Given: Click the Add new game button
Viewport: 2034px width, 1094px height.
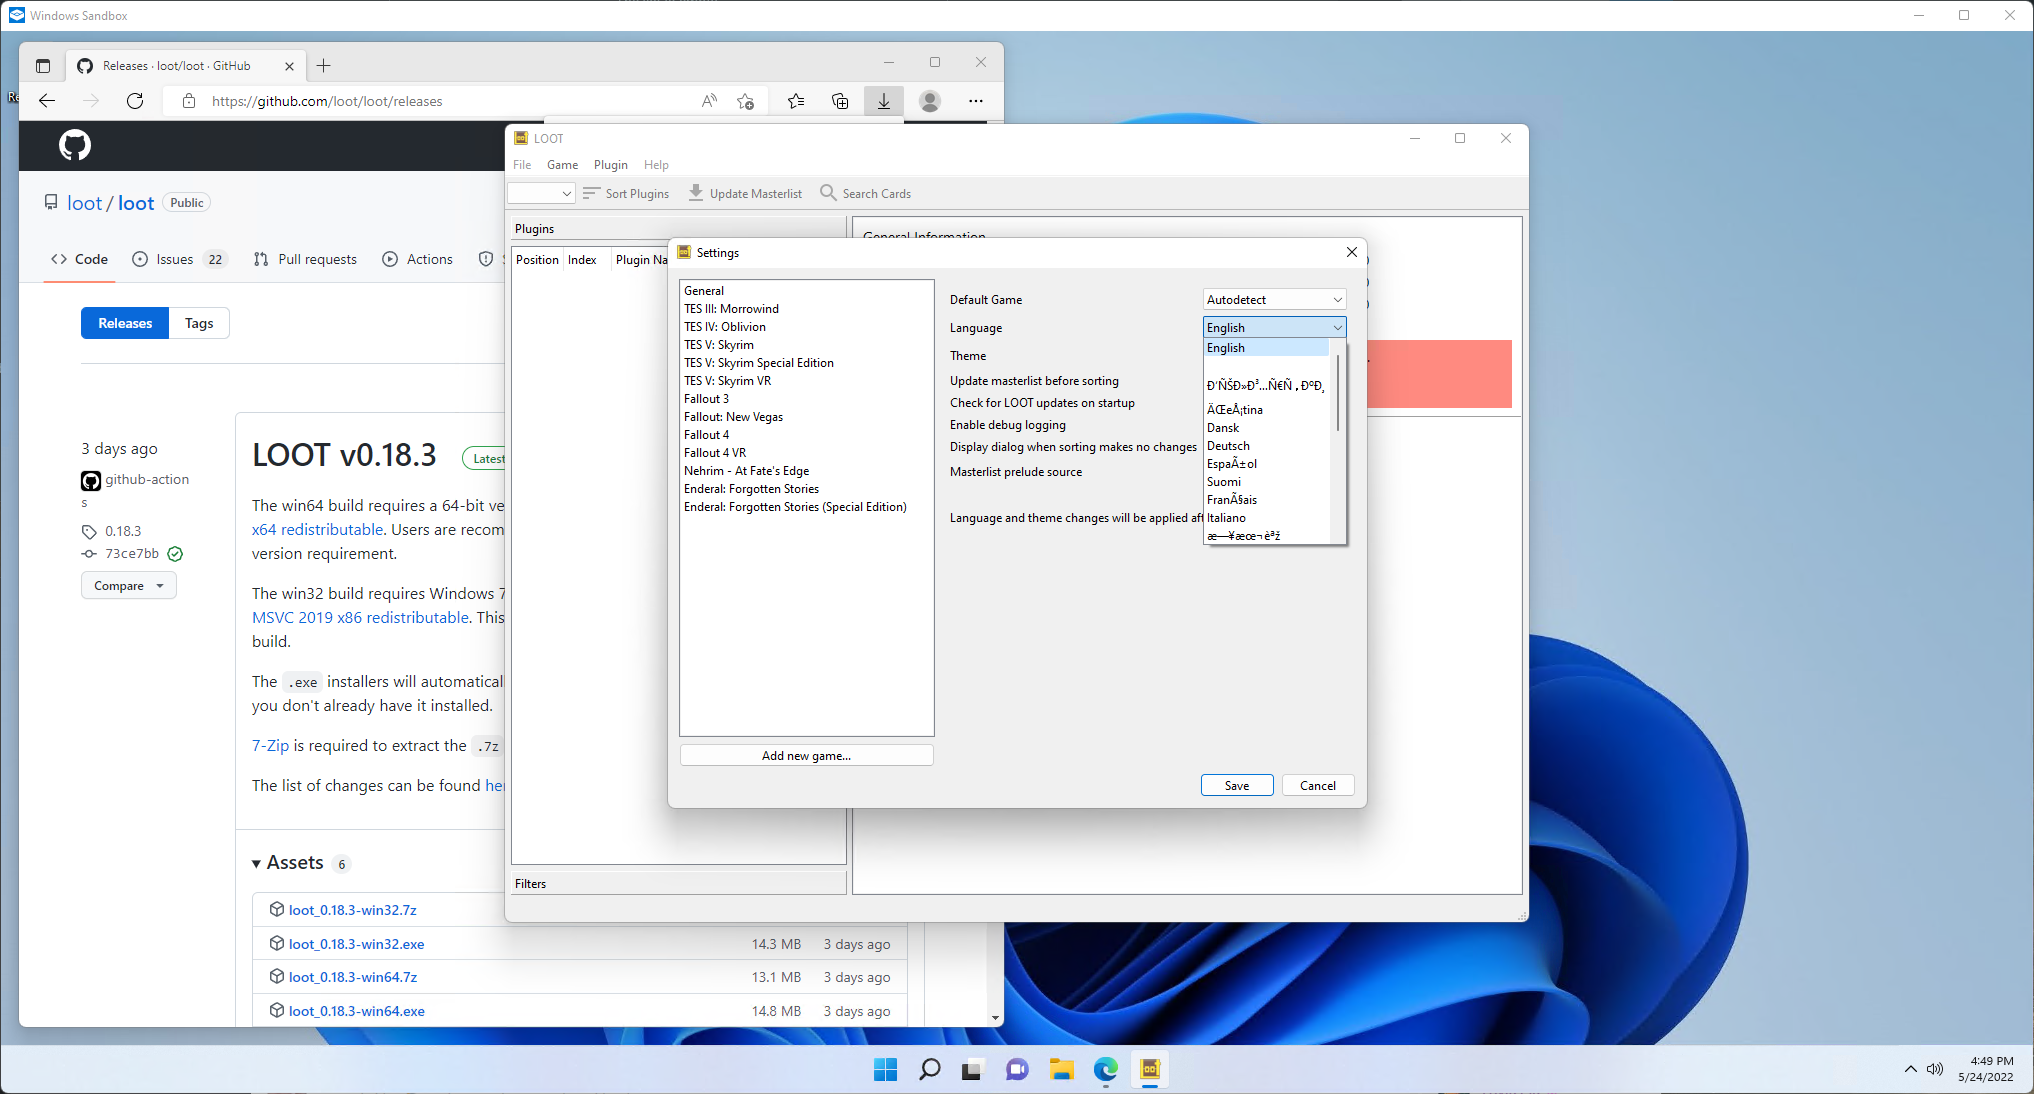Looking at the screenshot, I should [x=806, y=755].
